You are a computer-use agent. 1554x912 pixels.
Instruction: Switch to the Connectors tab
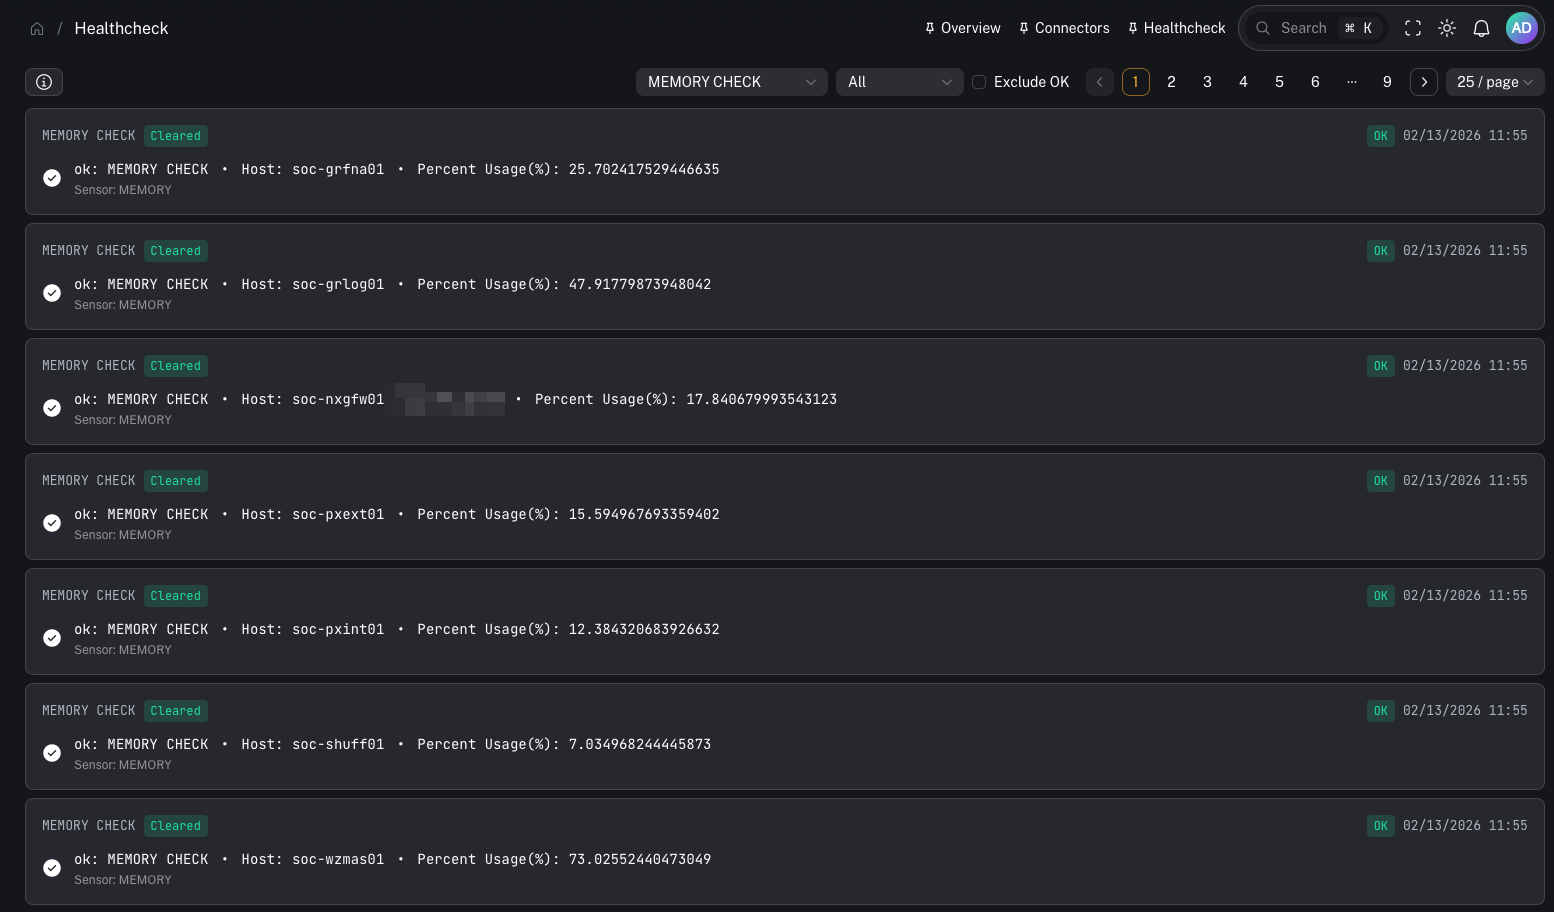(x=1072, y=28)
